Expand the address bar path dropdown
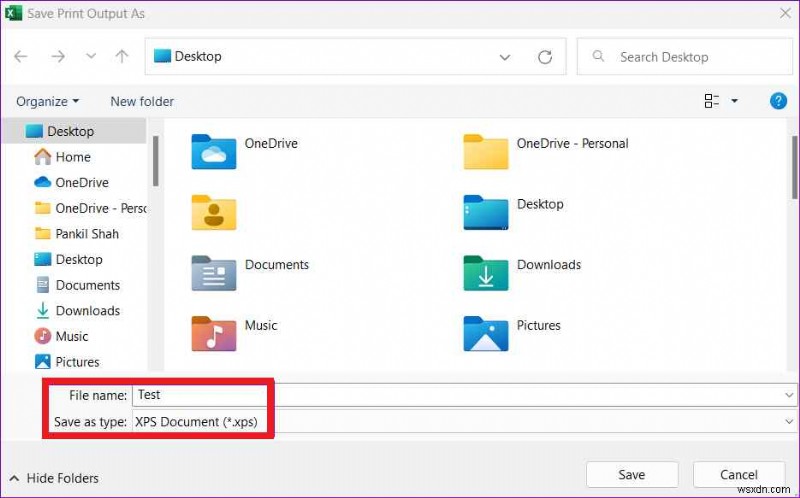Image resolution: width=800 pixels, height=498 pixels. coord(505,57)
